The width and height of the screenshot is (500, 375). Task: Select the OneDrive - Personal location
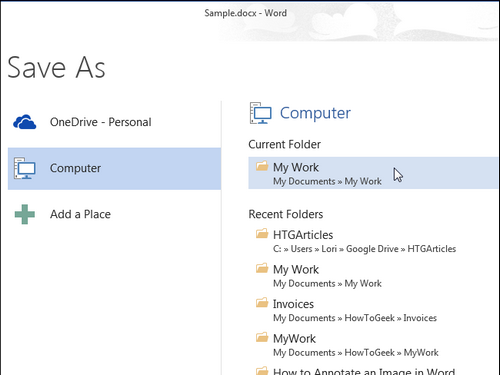pos(114,122)
